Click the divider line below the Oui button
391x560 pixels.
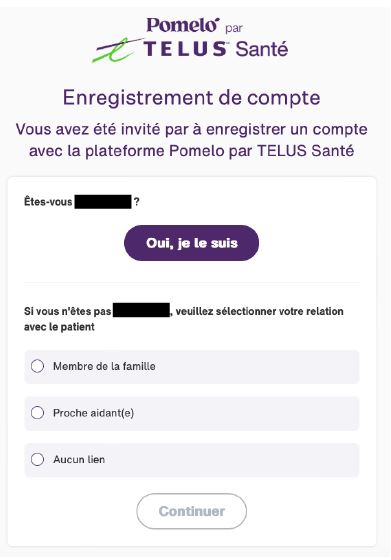pos(191,282)
